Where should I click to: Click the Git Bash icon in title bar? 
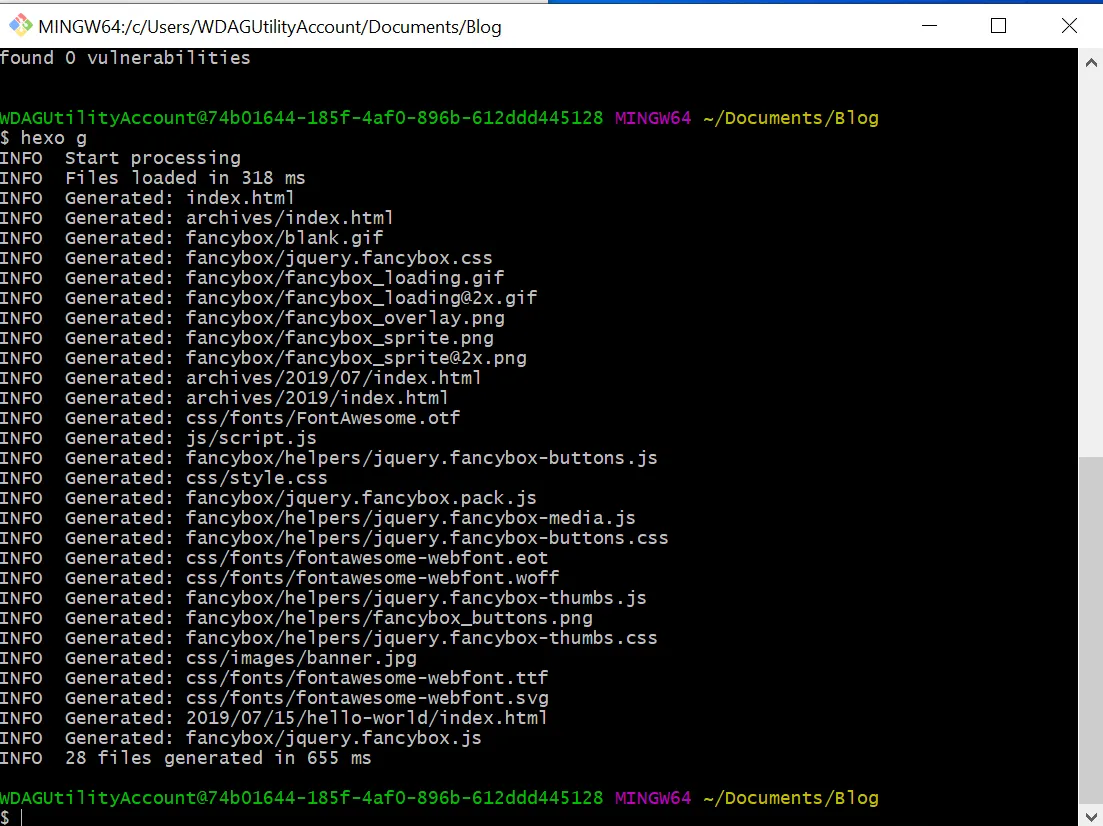point(19,26)
